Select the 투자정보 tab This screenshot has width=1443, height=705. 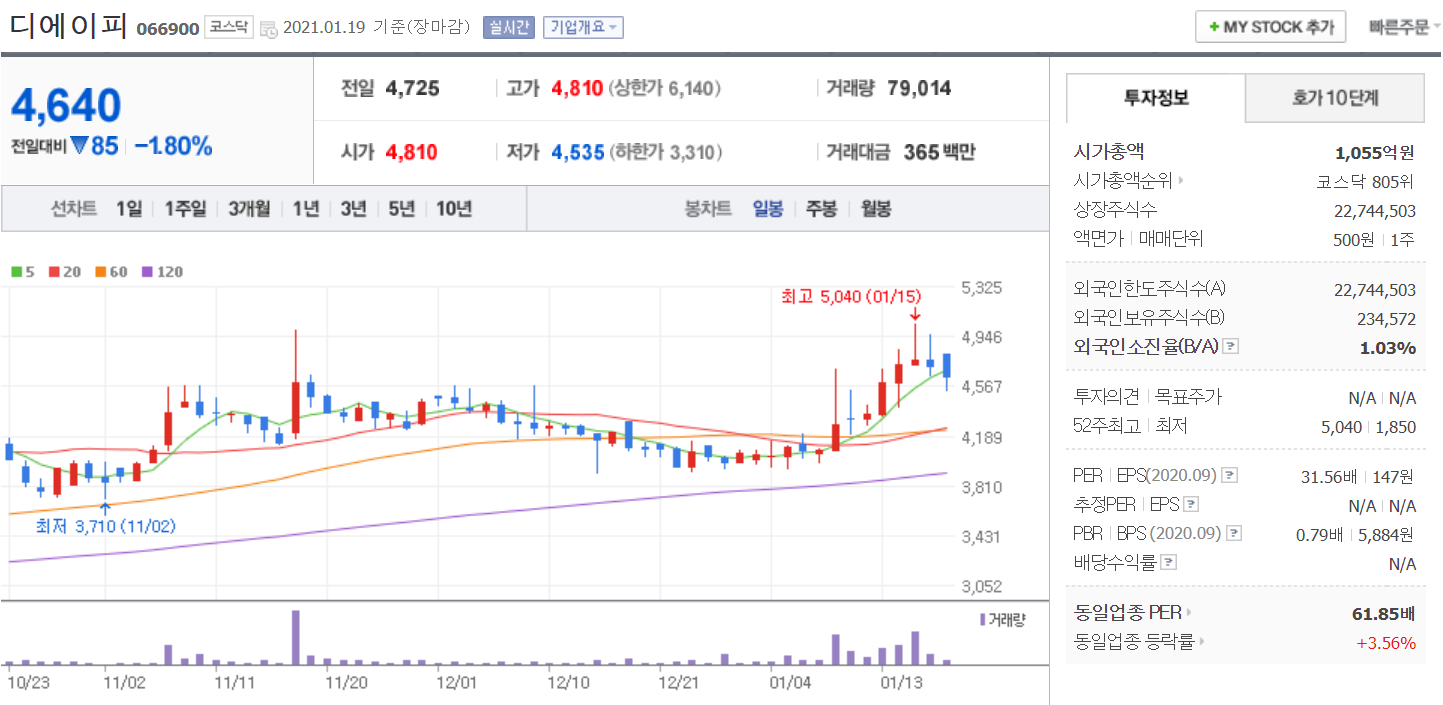click(x=1156, y=98)
